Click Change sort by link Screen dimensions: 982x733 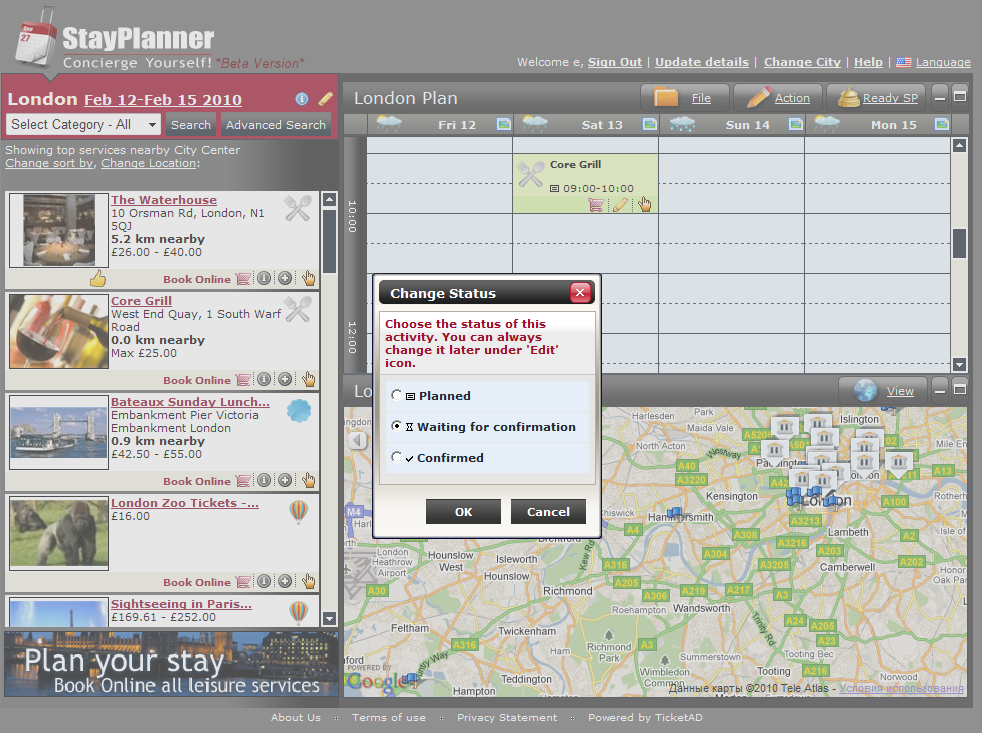(x=49, y=163)
